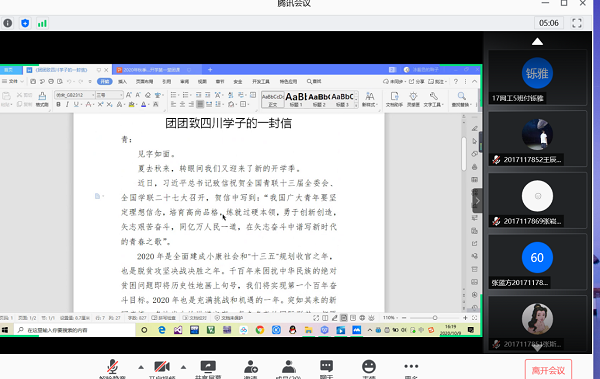Screen dimensions: 600x379
Task: Open the 110% zoom level dropdown
Action: click(x=391, y=318)
